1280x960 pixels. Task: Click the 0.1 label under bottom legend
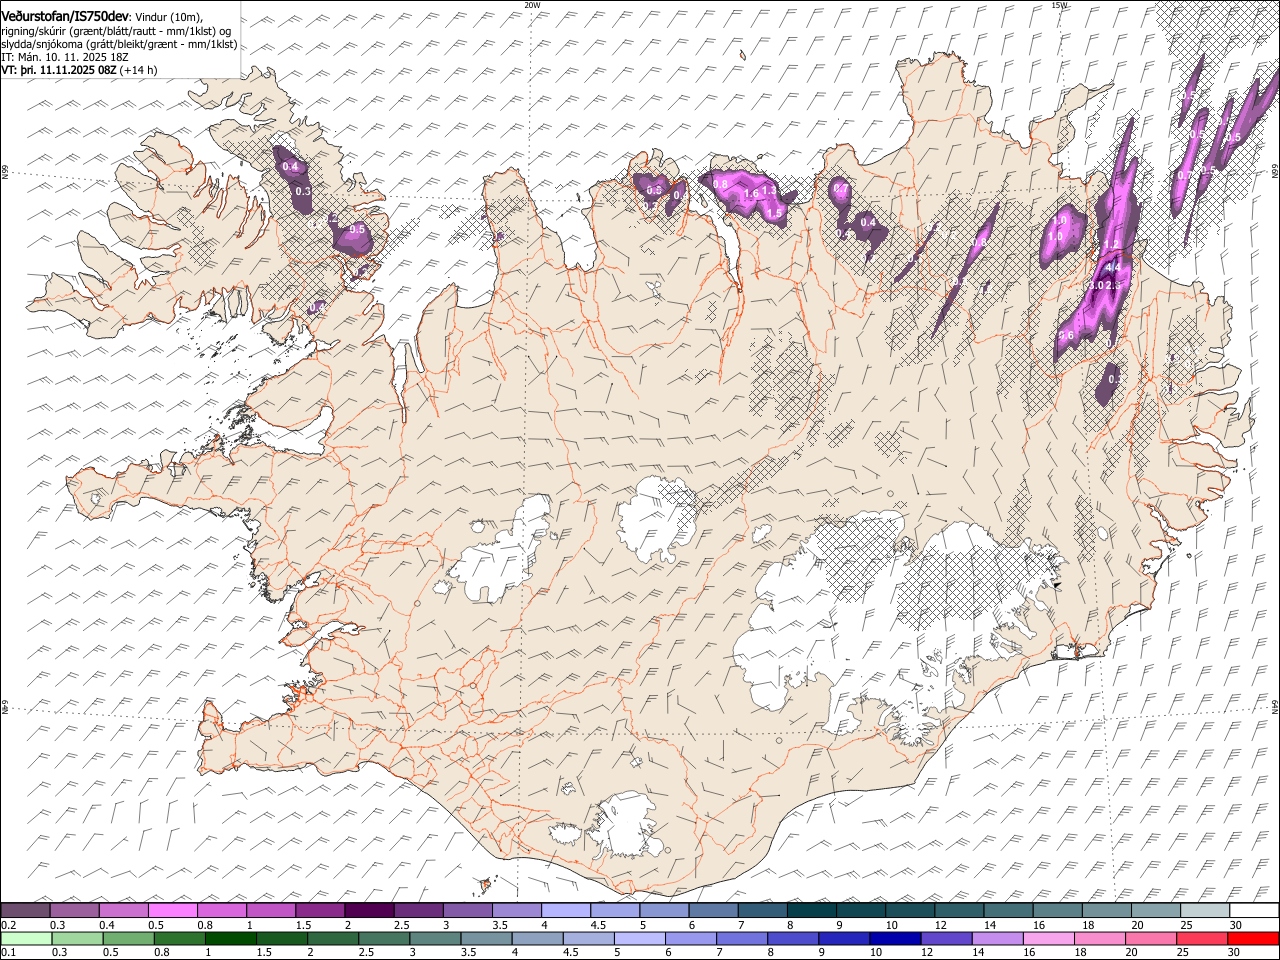tap(9, 952)
